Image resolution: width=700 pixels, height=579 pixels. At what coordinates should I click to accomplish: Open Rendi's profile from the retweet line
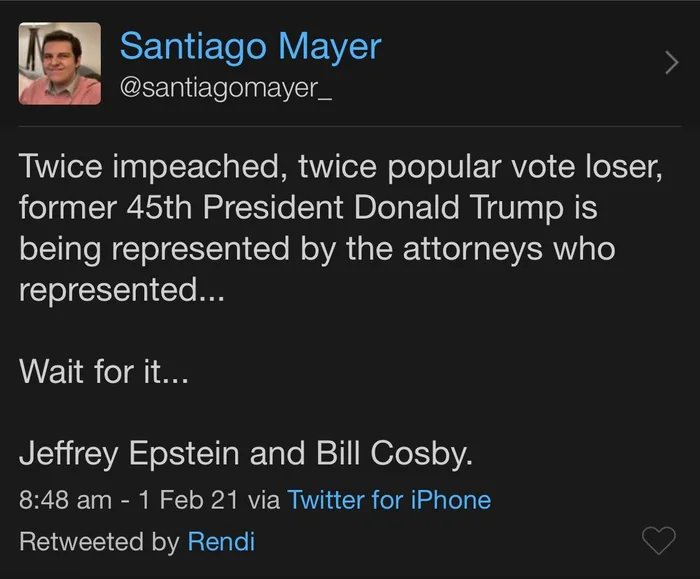coord(221,542)
